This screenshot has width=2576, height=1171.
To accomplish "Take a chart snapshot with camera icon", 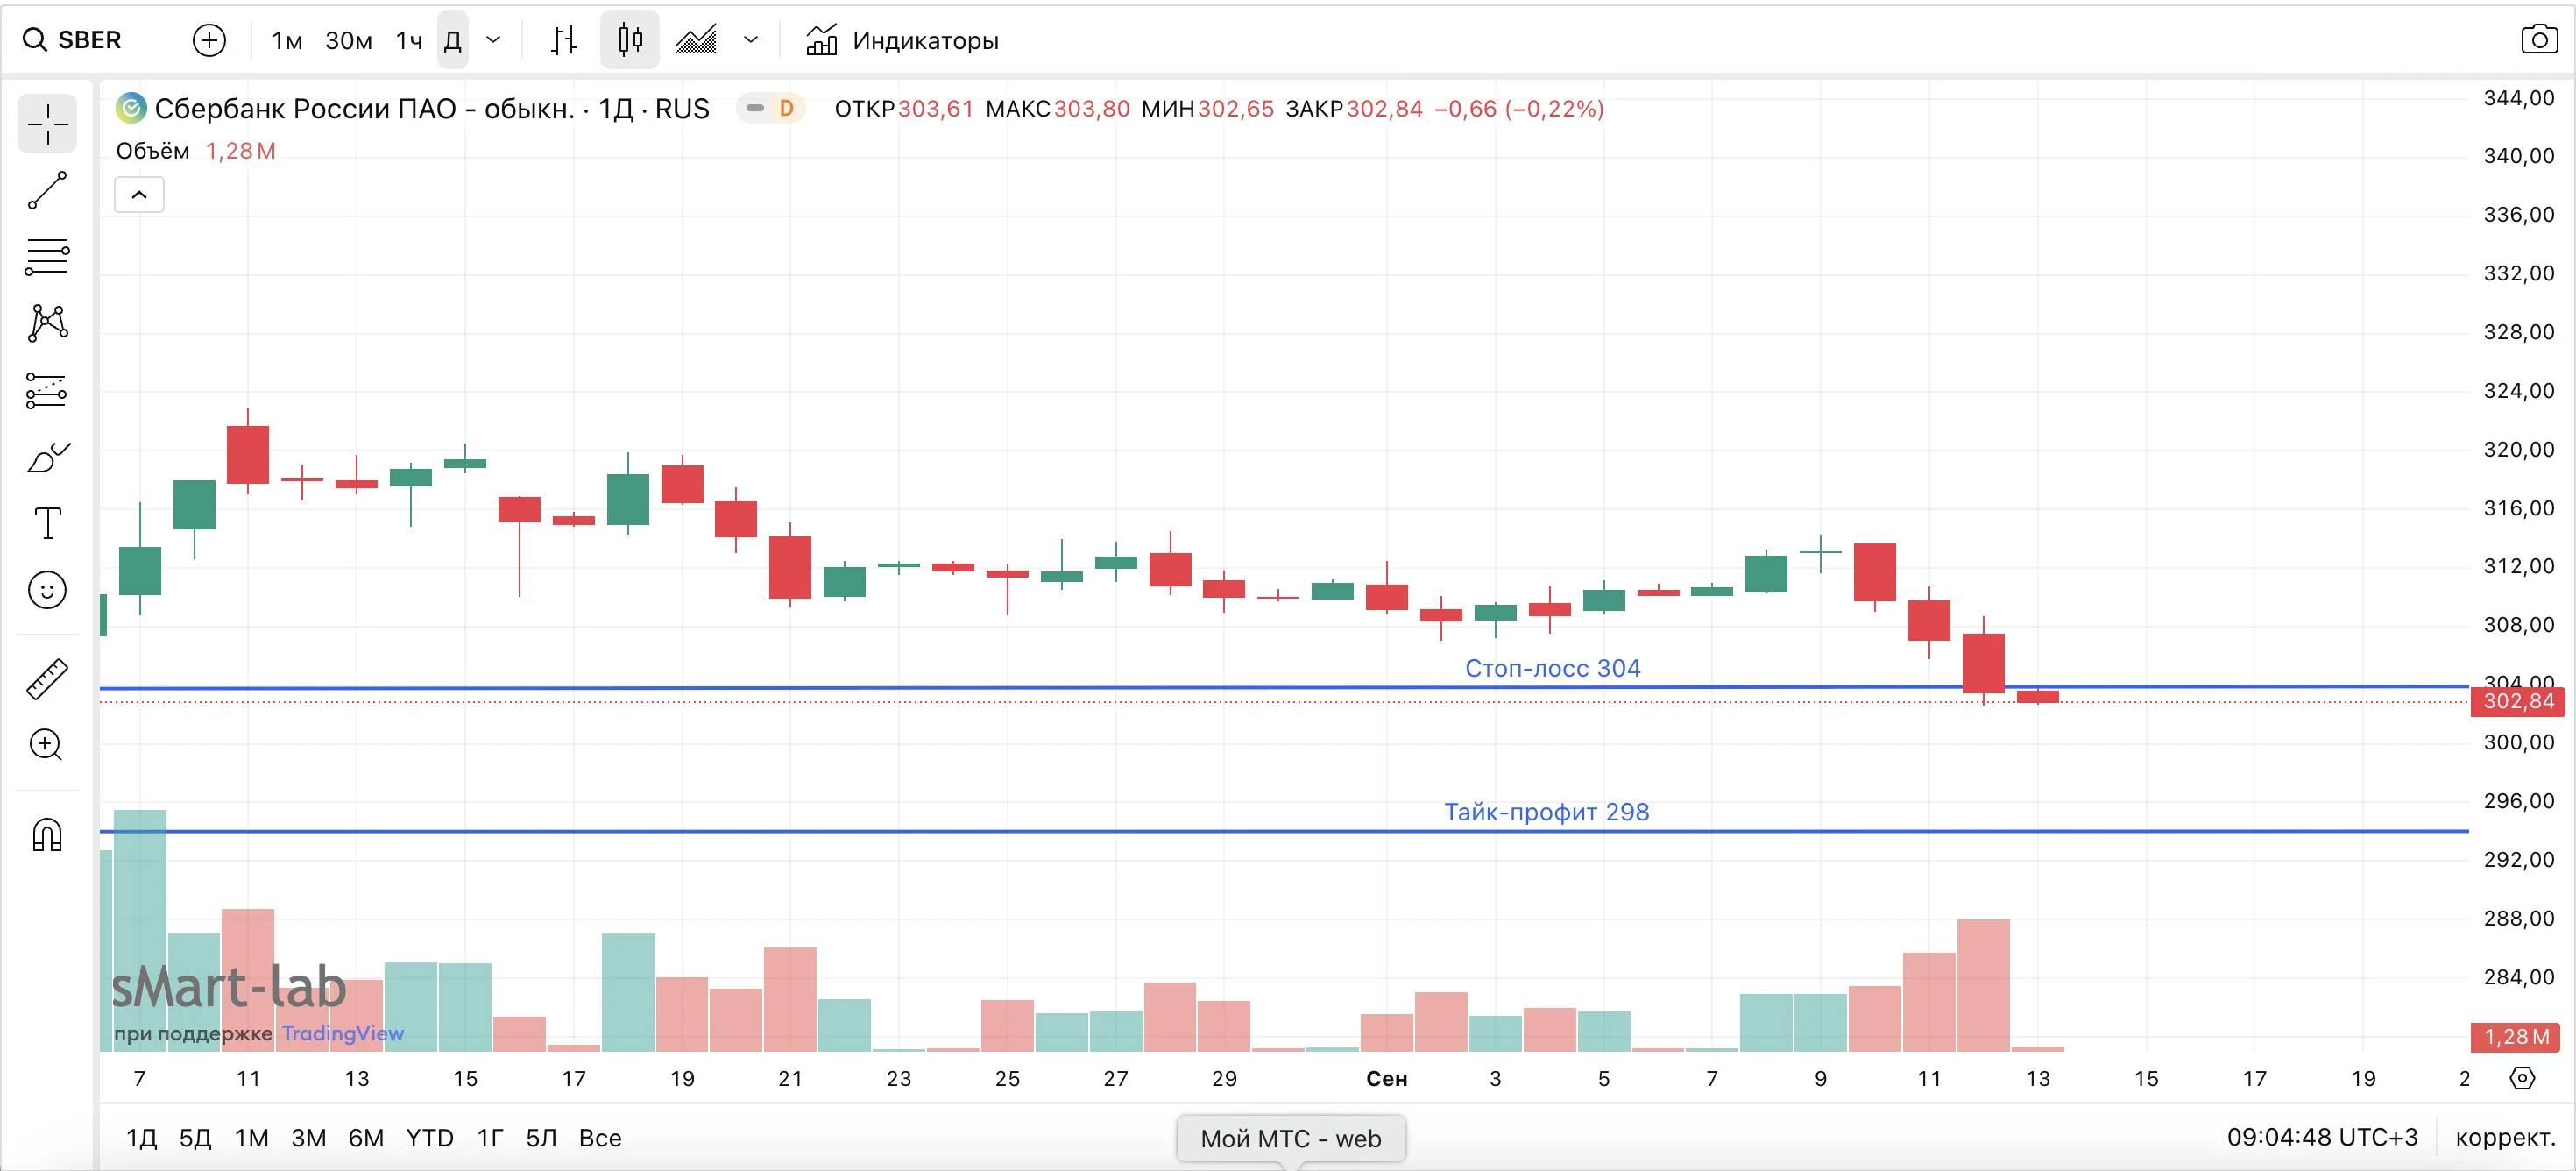I will [2539, 40].
